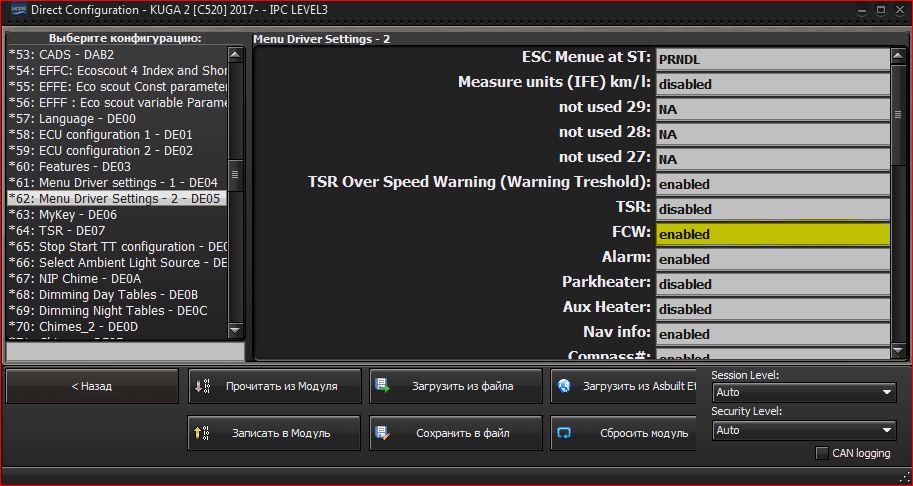913x486 pixels.
Task: Click the read from module icon
Action: (201, 386)
